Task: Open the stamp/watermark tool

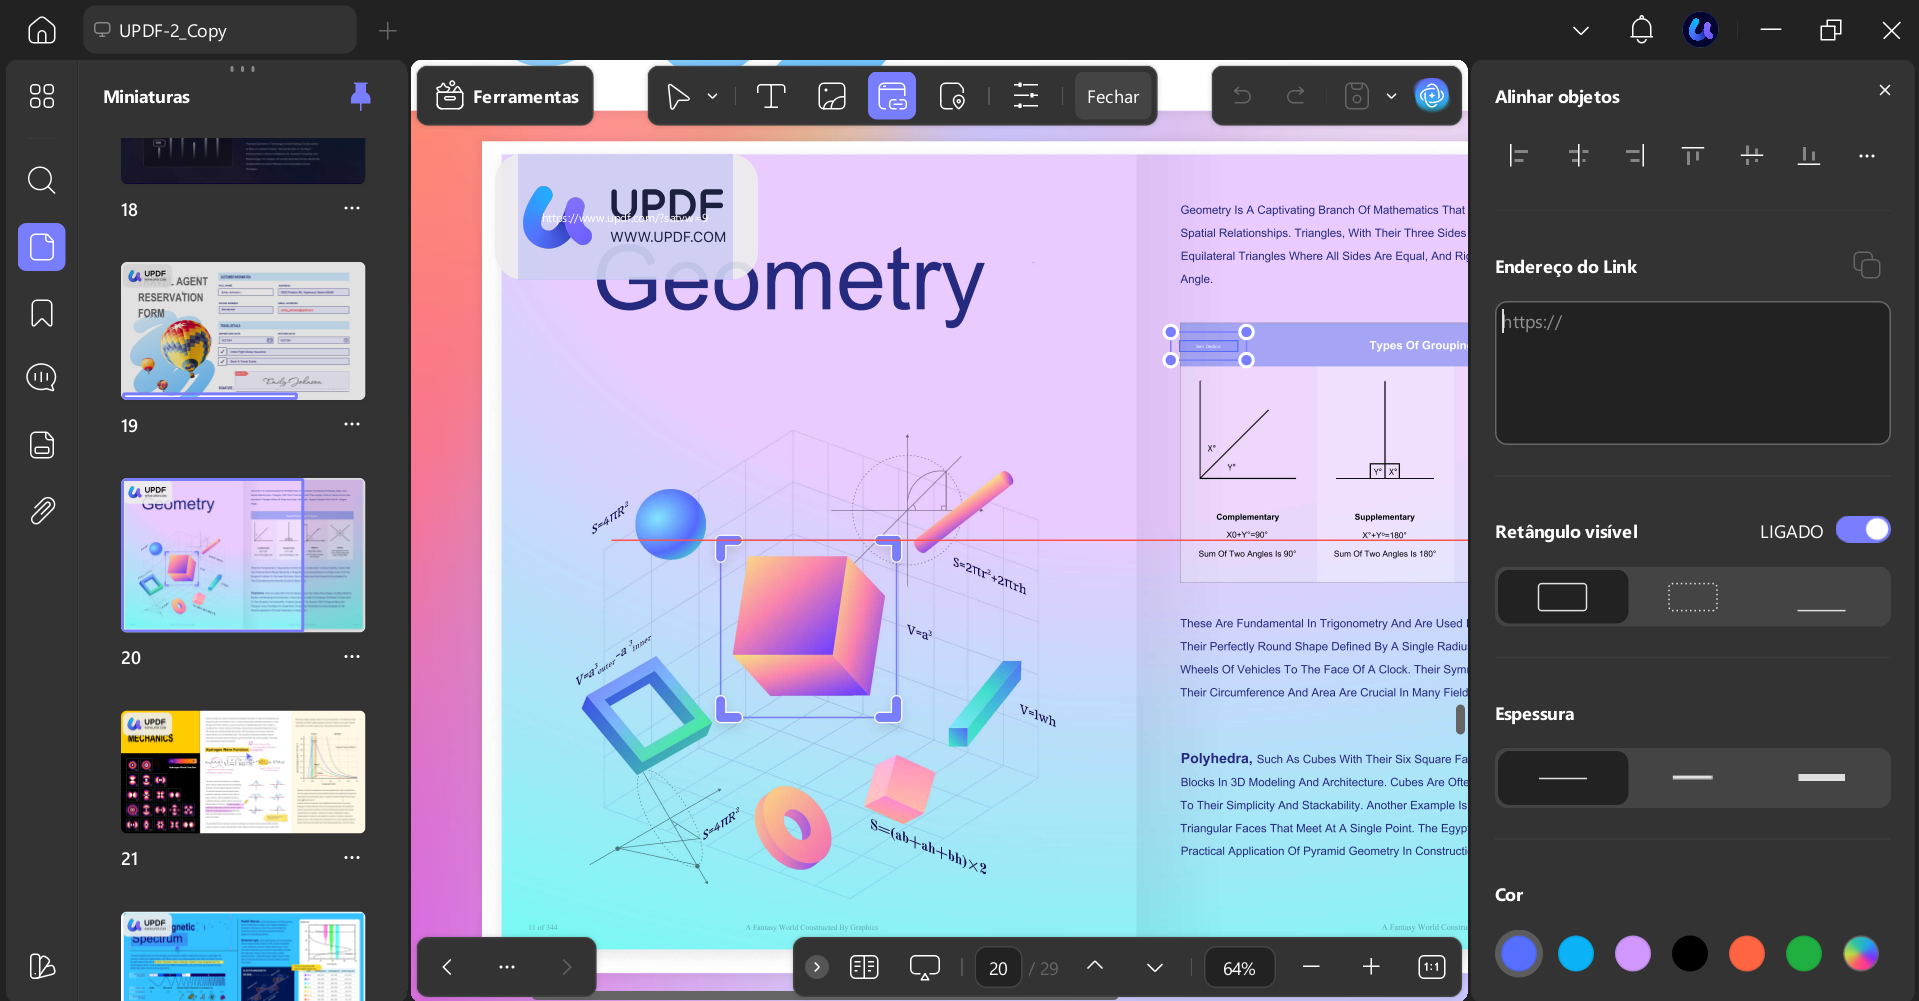Action: pyautogui.click(x=952, y=95)
